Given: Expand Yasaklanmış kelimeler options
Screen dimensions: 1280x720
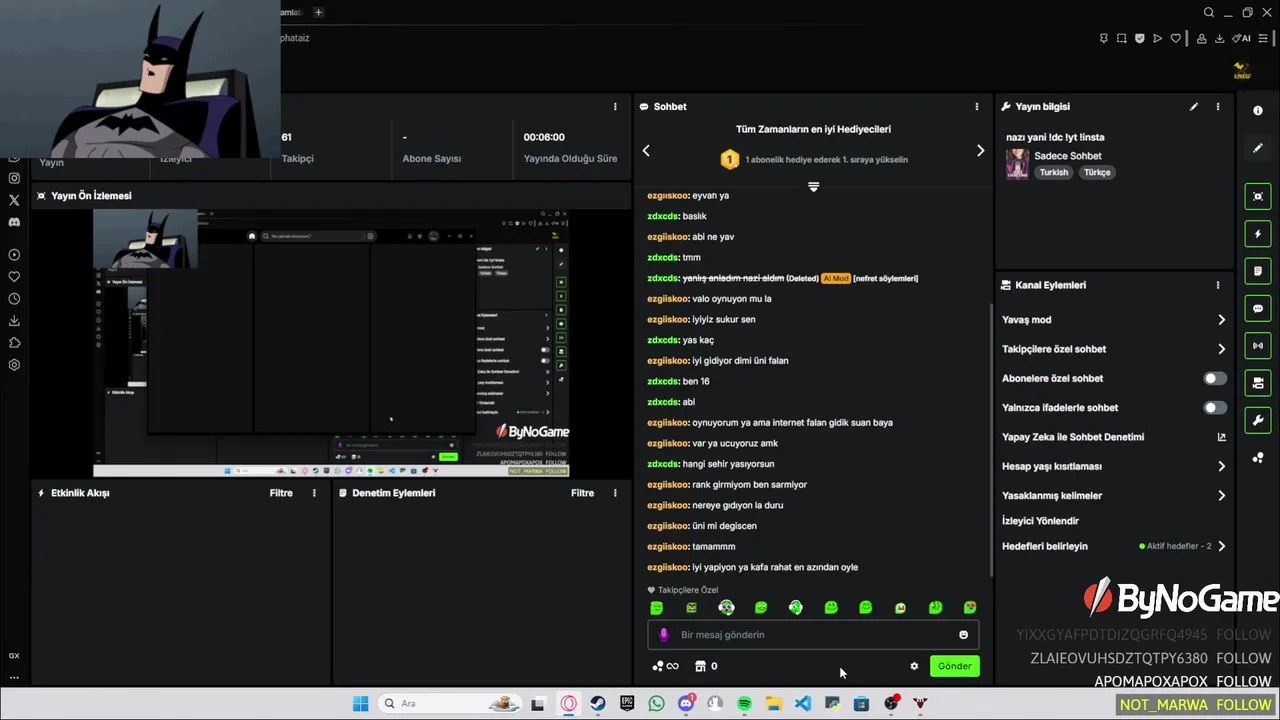Looking at the screenshot, I should (1221, 495).
